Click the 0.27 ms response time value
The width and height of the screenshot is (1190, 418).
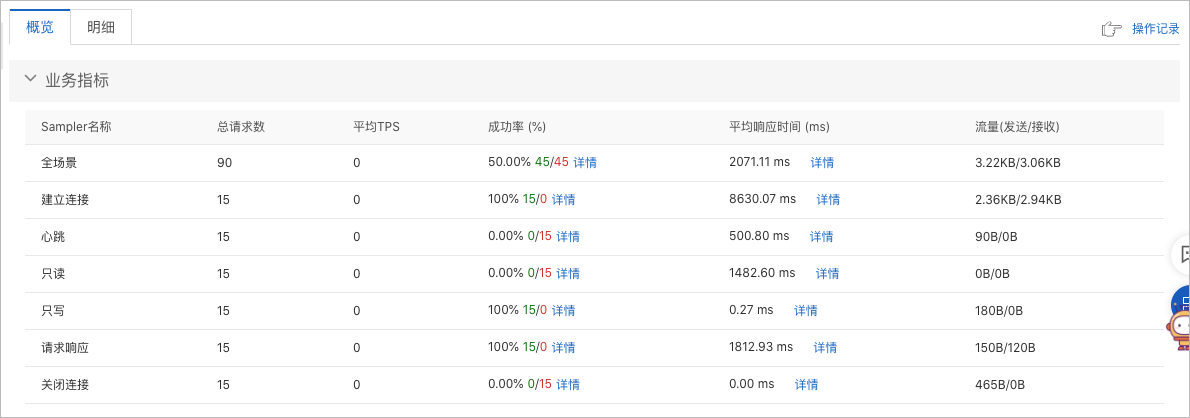[751, 310]
